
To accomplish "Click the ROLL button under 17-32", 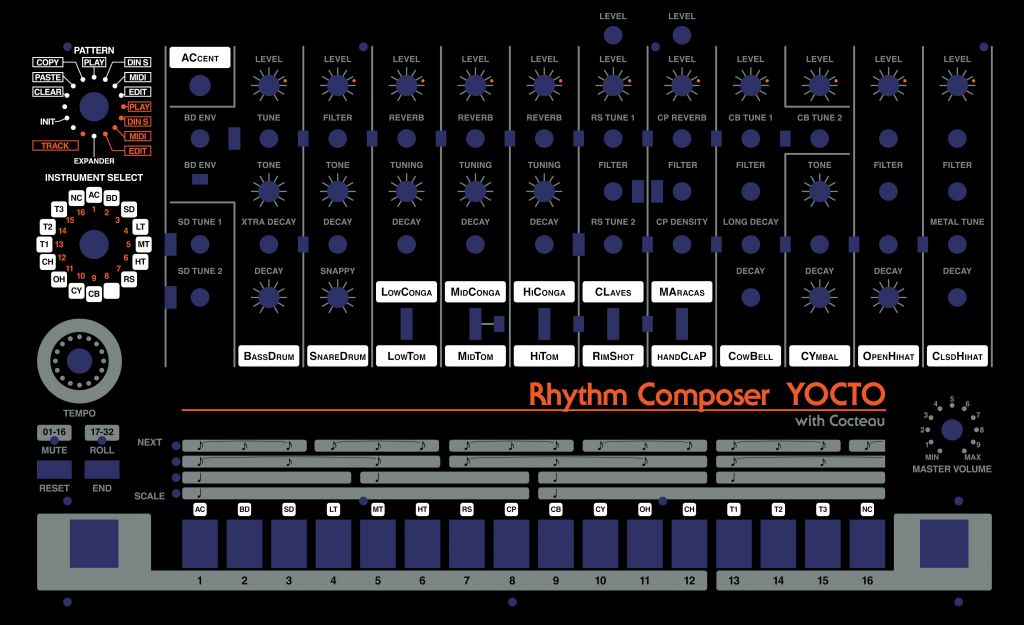I will [102, 470].
